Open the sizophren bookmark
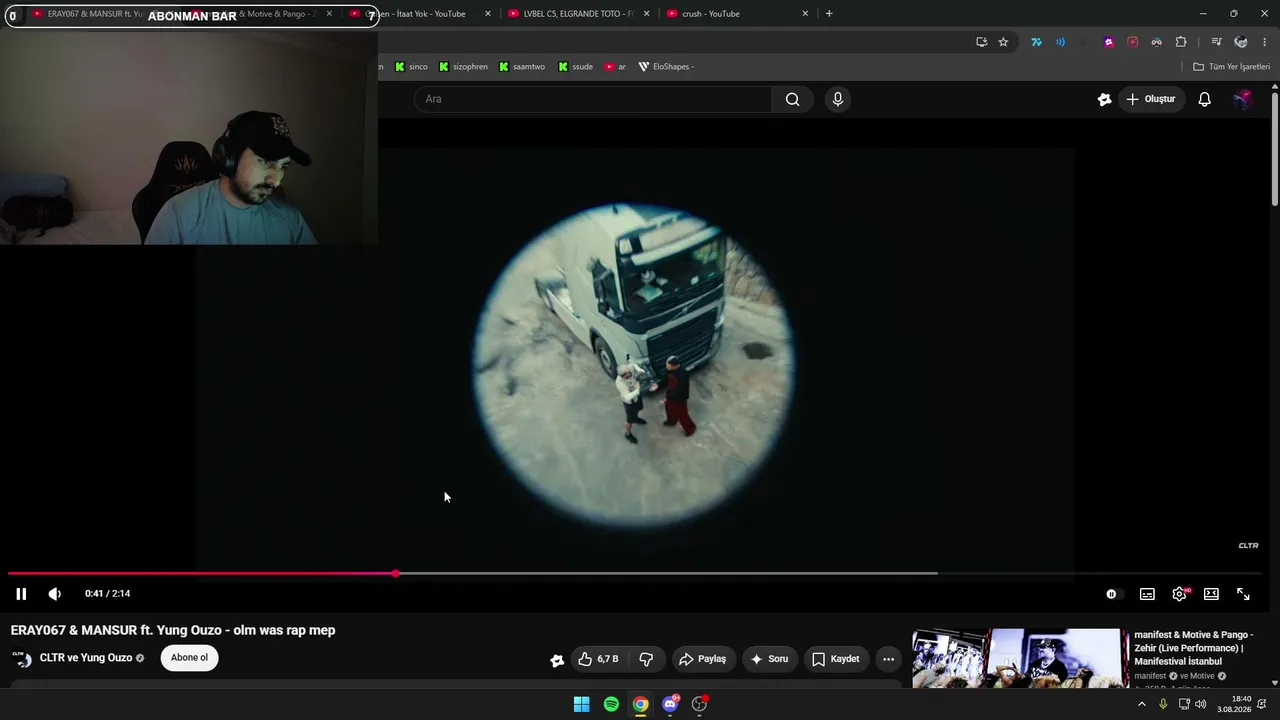Image resolution: width=1280 pixels, height=720 pixels. pos(464,67)
